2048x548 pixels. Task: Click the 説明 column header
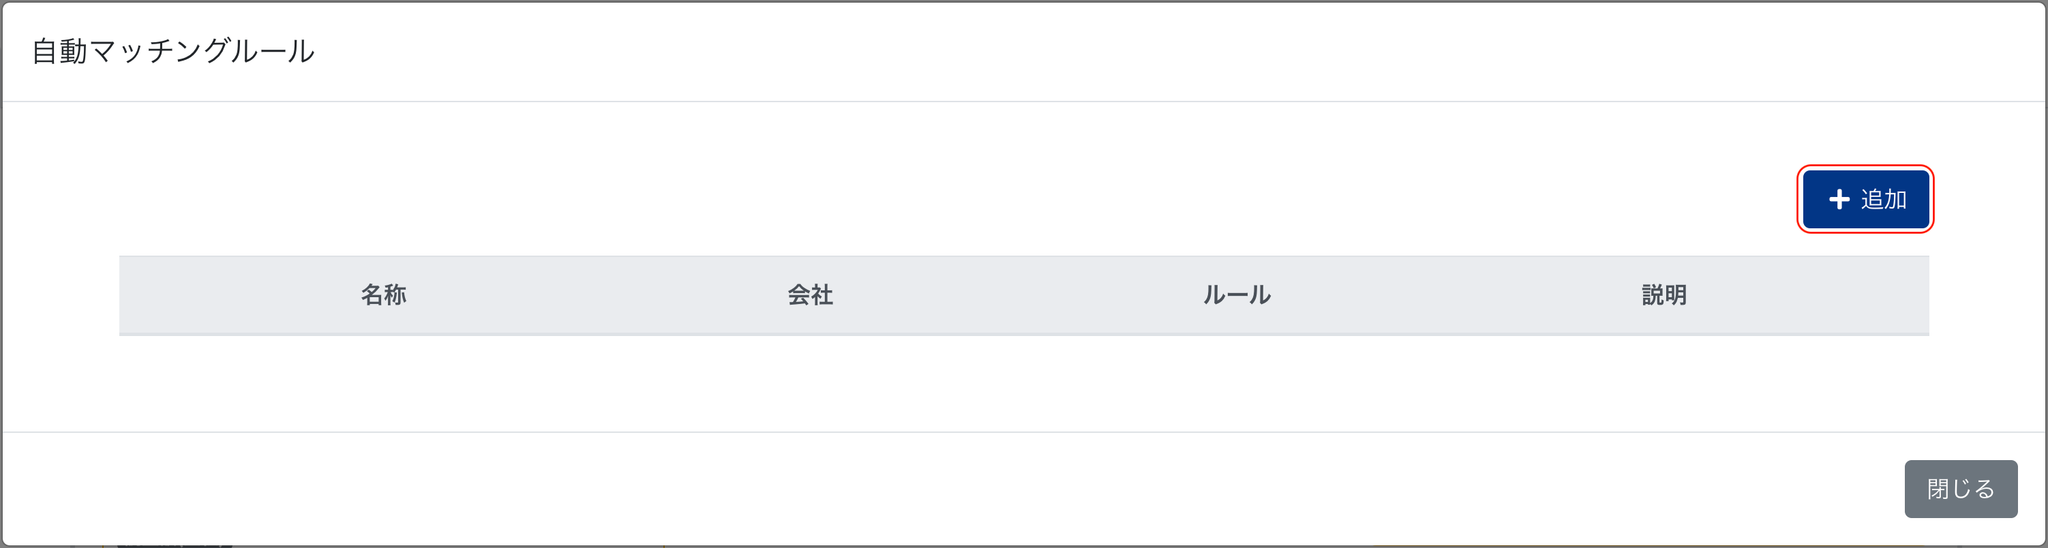[1664, 295]
